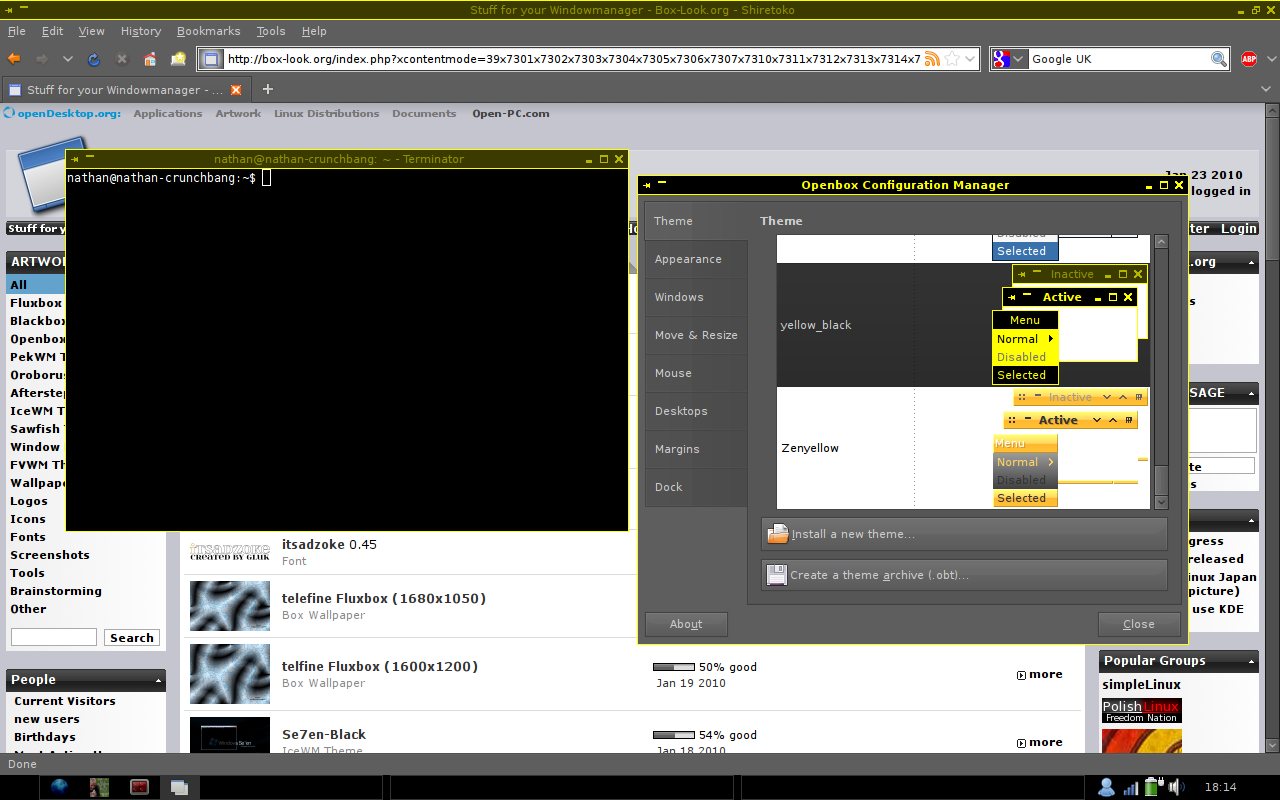Click the search magnifier icon
Image resolution: width=1280 pixels, height=800 pixels.
pyautogui.click(x=1219, y=59)
